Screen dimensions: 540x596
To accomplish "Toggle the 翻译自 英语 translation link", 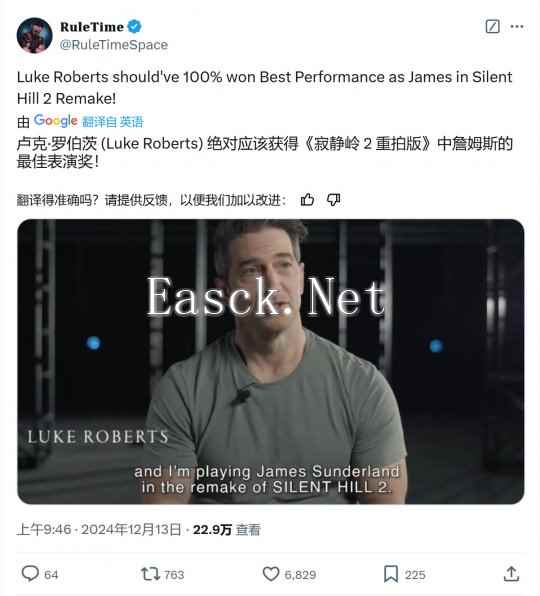I will pos(112,122).
